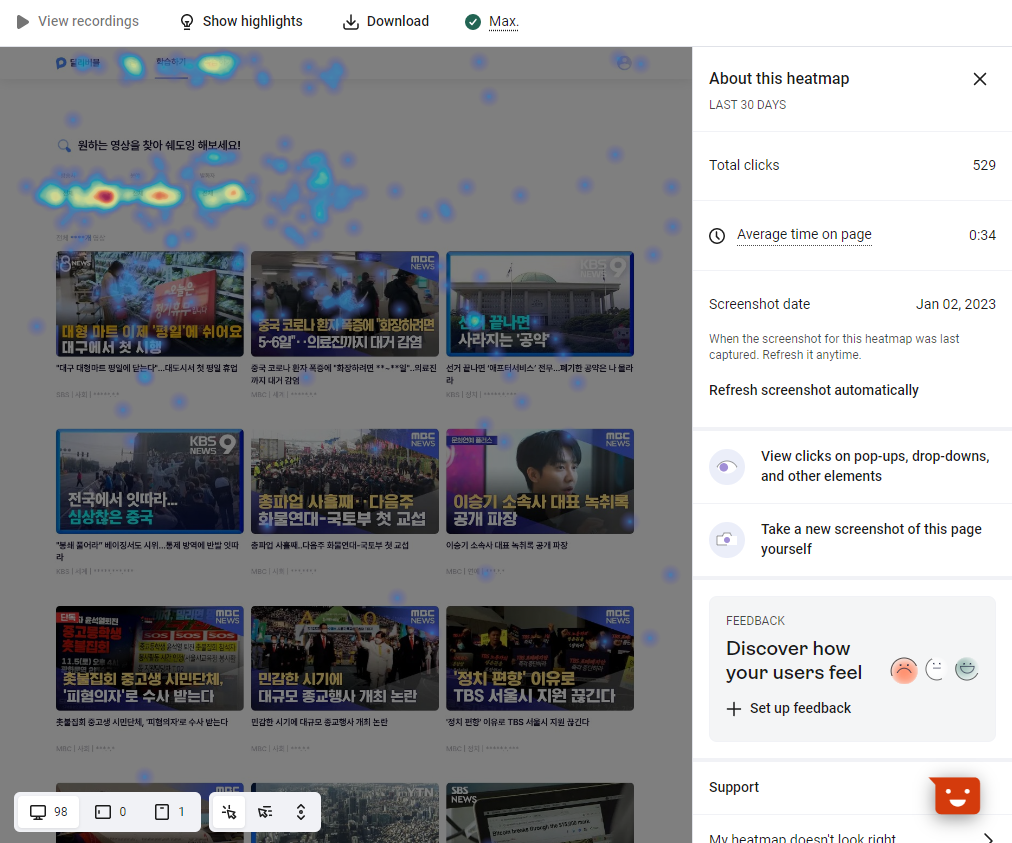Screen dimensions: 1012x843
Task: Open the 대형 마트 SBS news thumbnail
Action: [x=150, y=304]
